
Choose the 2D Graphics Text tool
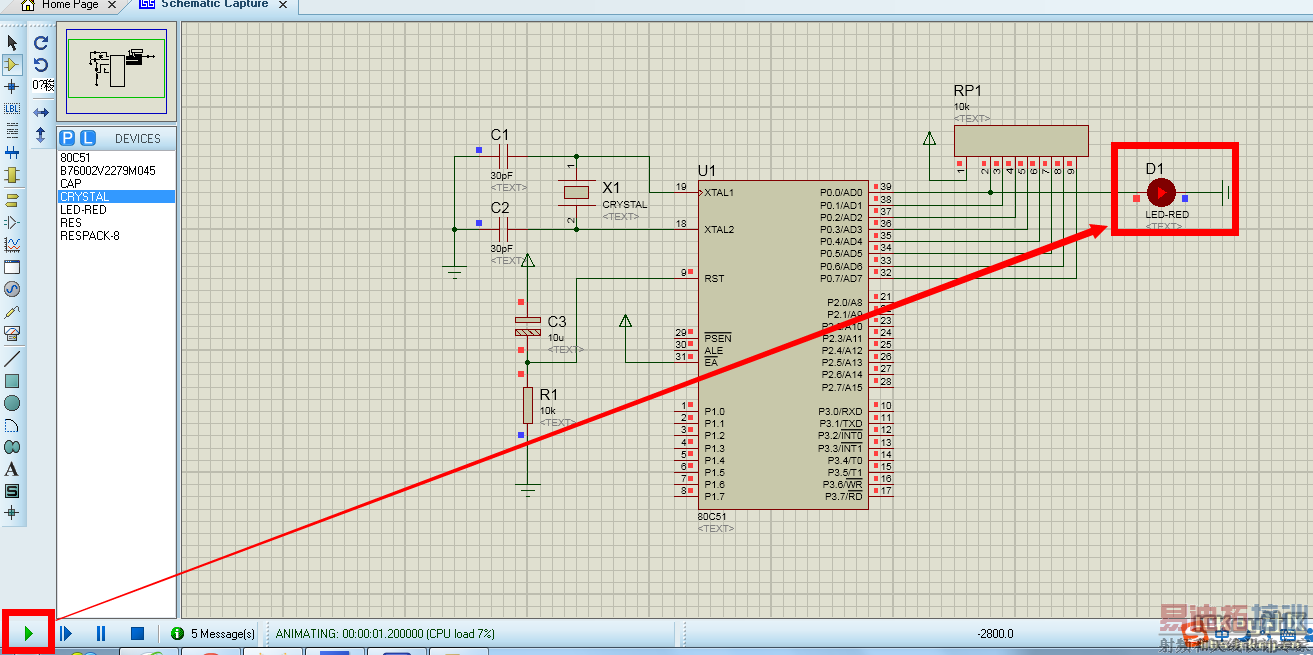coord(12,469)
